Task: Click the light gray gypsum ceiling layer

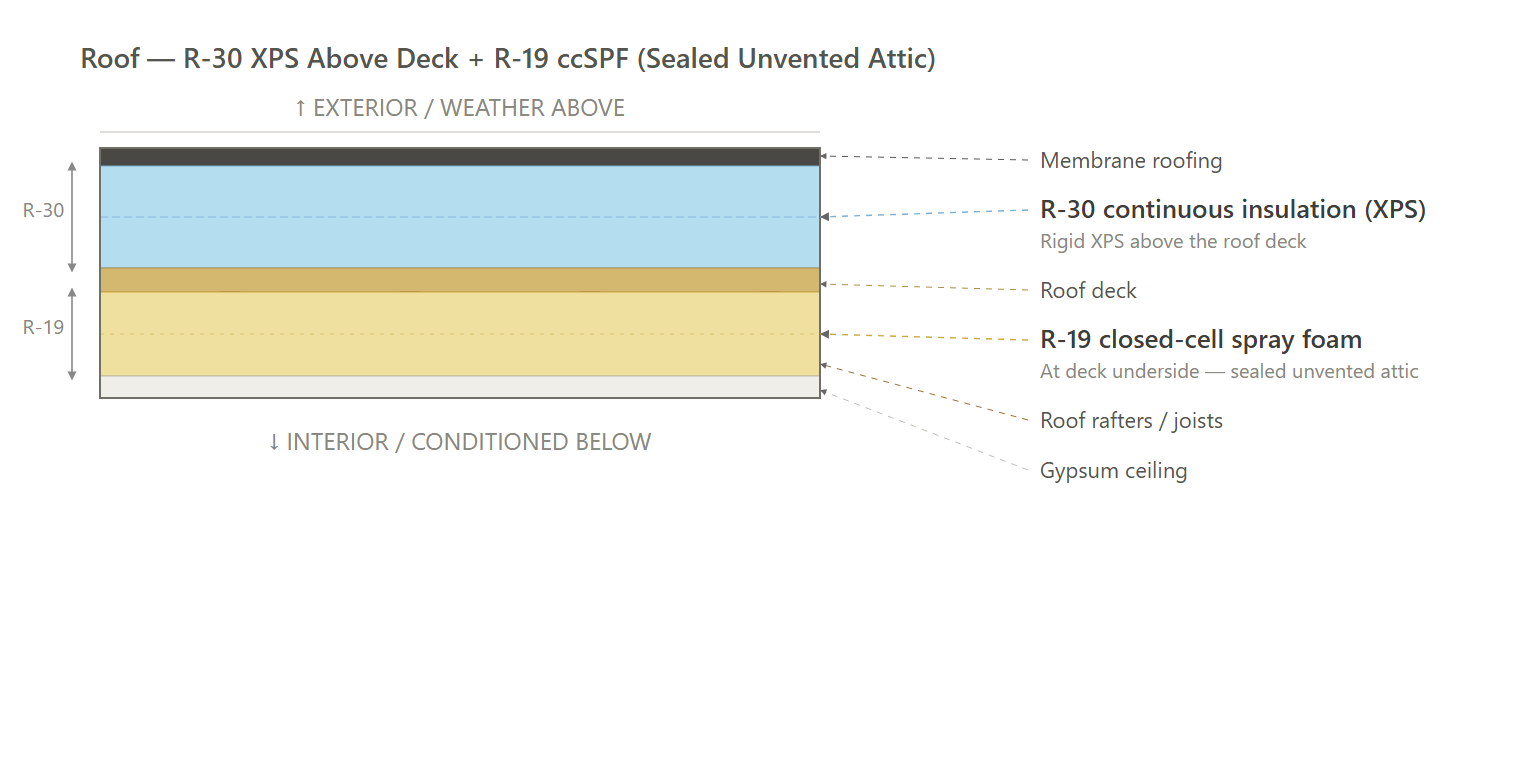Action: pyautogui.click(x=460, y=386)
